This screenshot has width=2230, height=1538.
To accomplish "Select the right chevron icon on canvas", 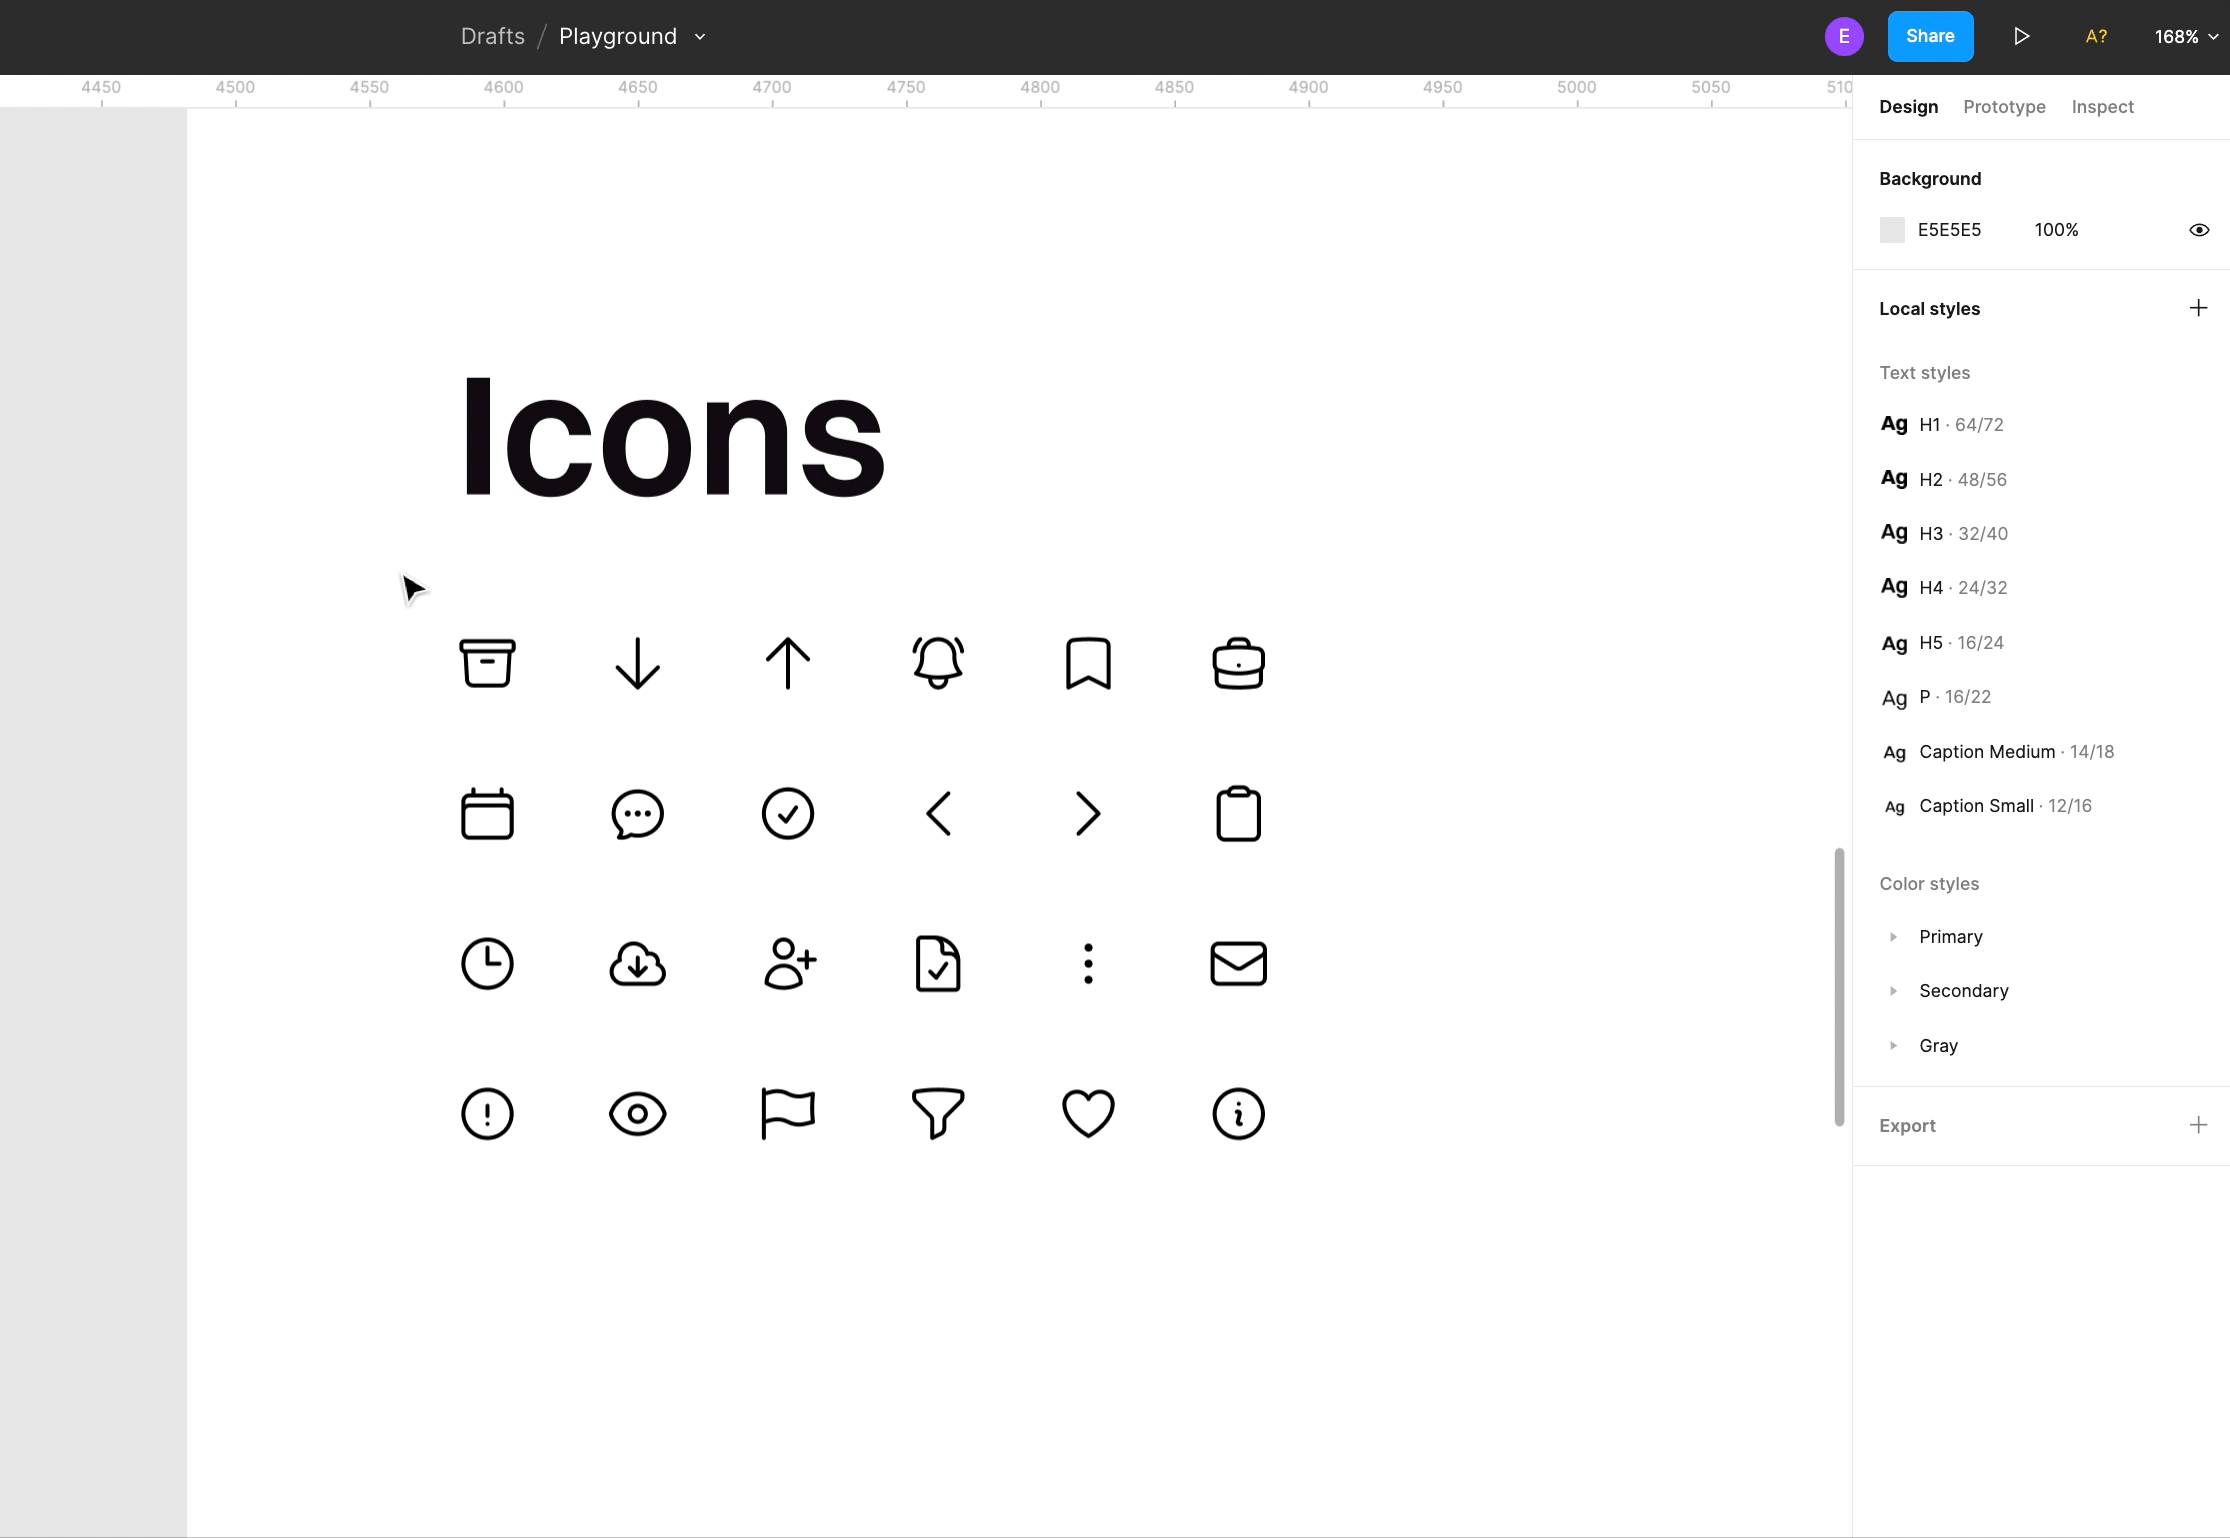I will click(x=1088, y=813).
